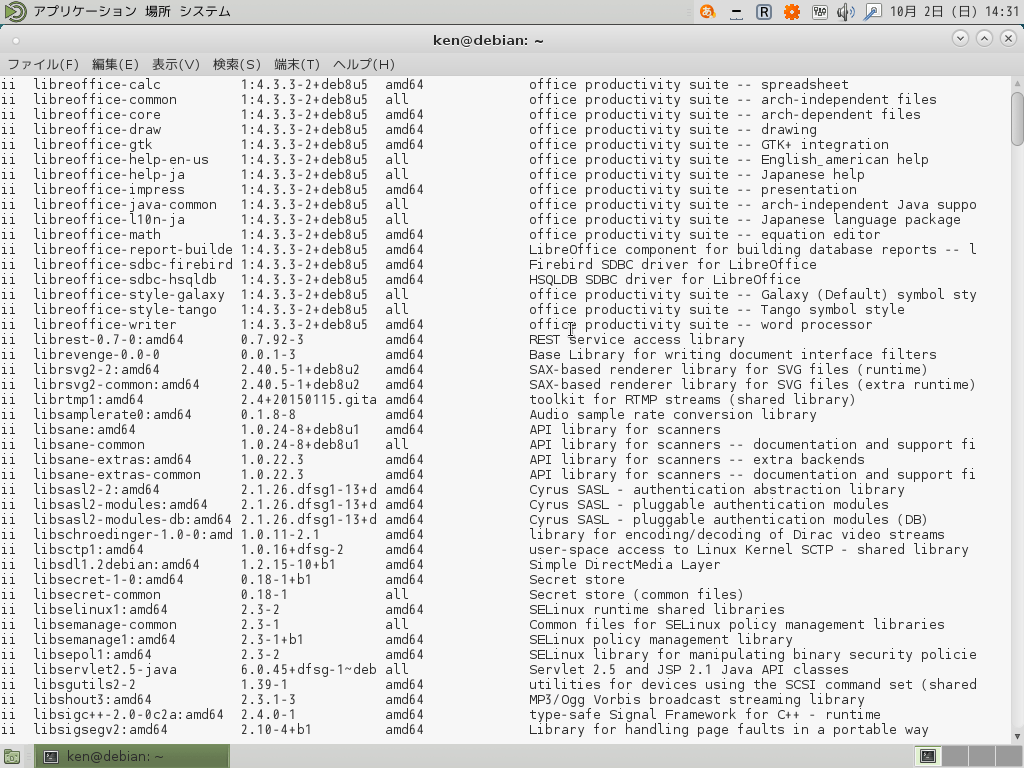1024x768 pixels.
Task: Click the ken@debian taskbar window button
Action: point(132,756)
